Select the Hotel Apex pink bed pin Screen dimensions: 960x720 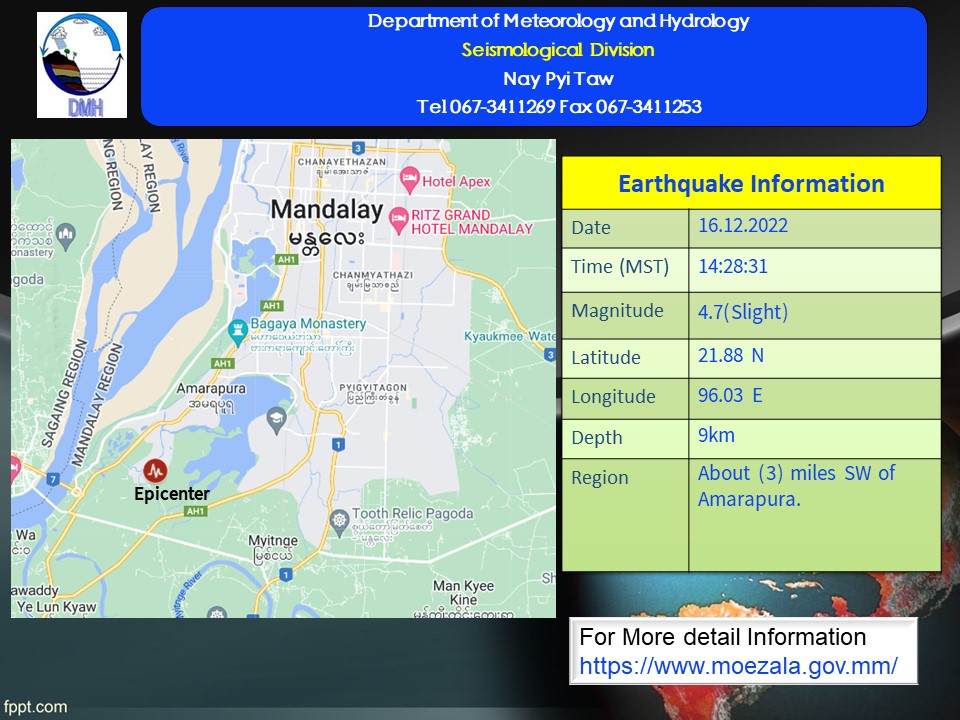coord(409,181)
